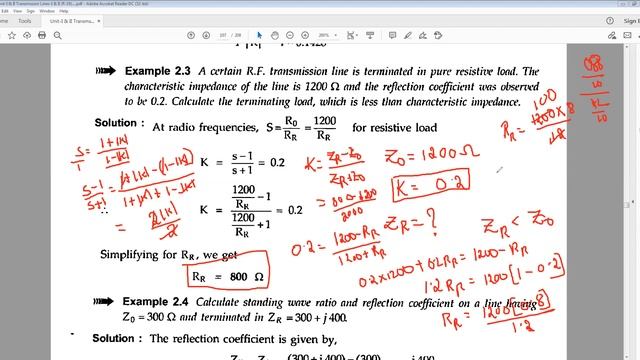
Task: Click the read mode scrolling icon
Action: (370, 36)
